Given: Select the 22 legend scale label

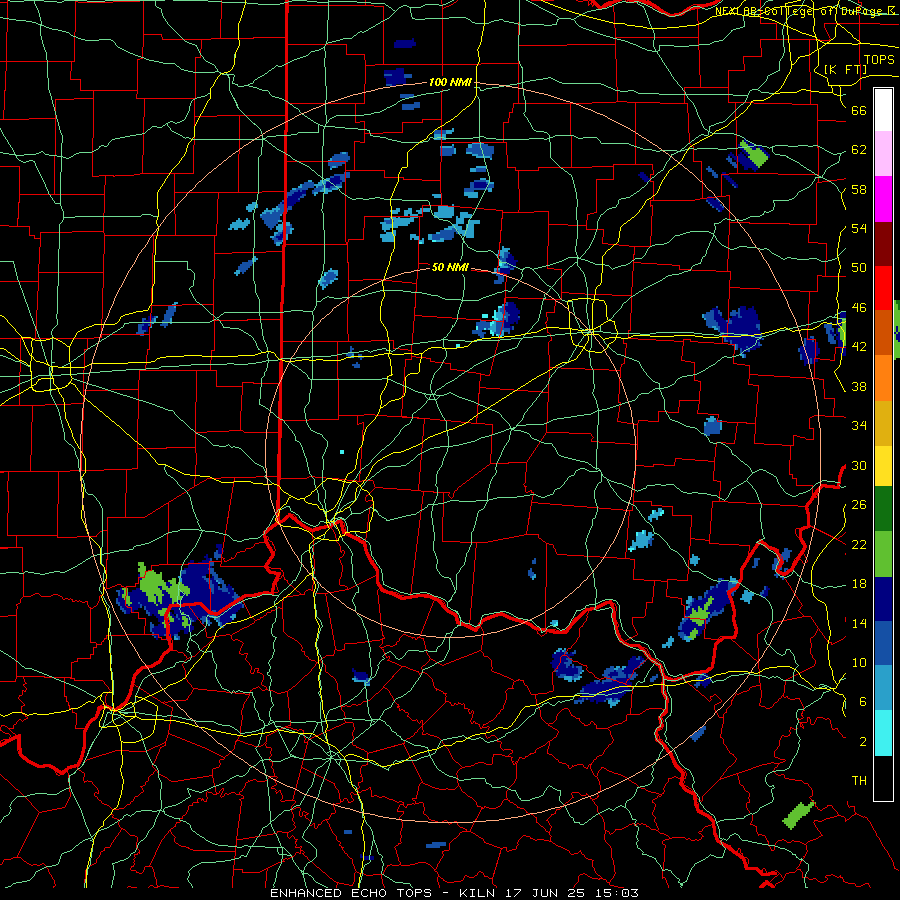Looking at the screenshot, I should (x=859, y=544).
